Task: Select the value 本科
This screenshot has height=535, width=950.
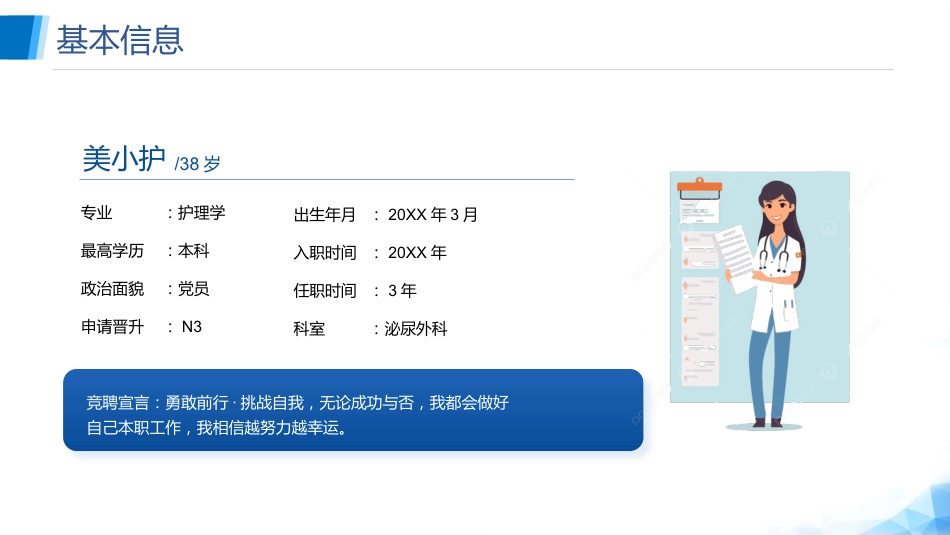Action: point(193,251)
